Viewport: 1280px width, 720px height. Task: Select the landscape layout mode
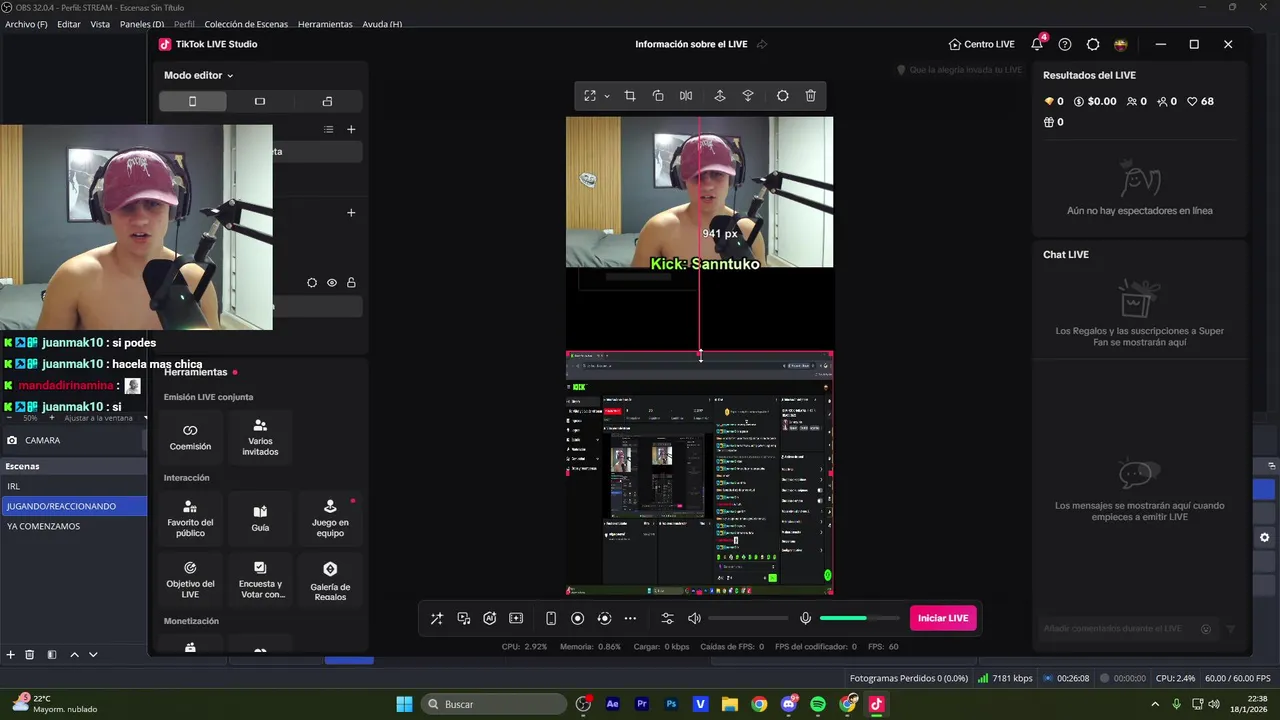260,101
